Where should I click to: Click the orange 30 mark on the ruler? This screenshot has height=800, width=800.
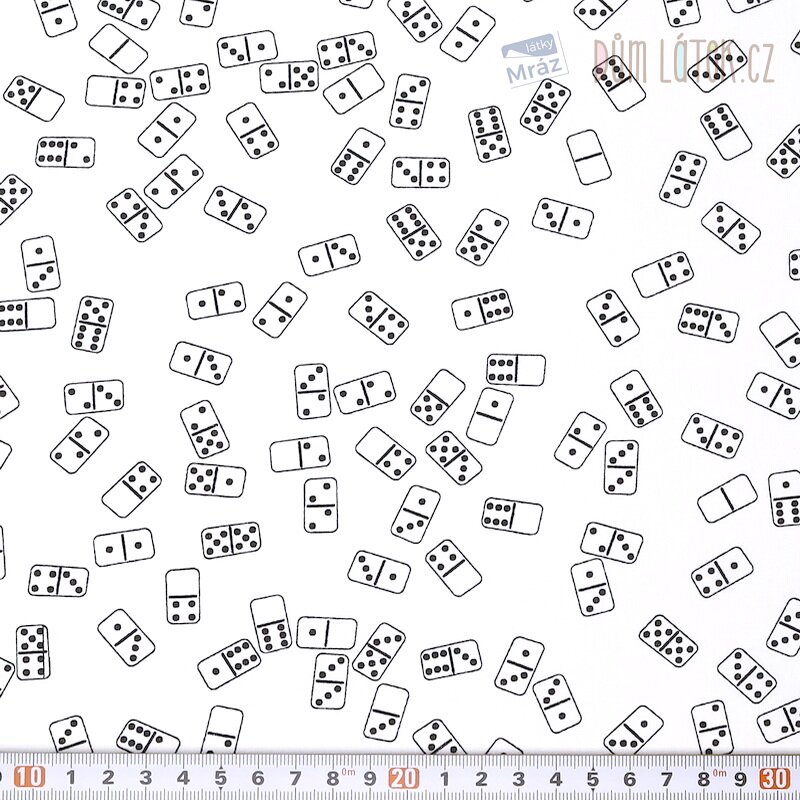775,778
